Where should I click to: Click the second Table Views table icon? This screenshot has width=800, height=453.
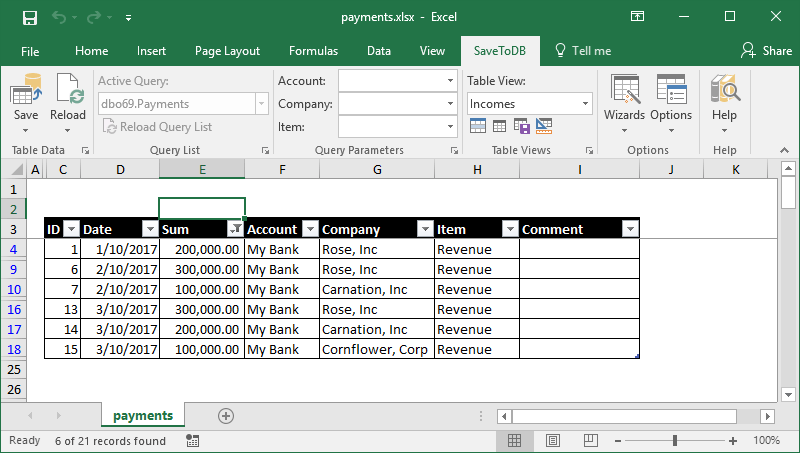pos(499,125)
